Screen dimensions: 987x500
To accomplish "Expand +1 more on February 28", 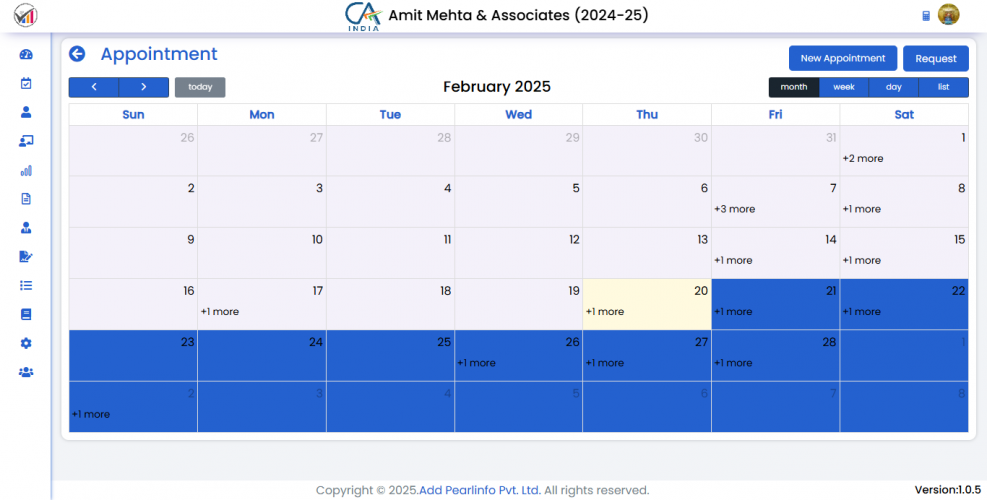I will (x=733, y=363).
